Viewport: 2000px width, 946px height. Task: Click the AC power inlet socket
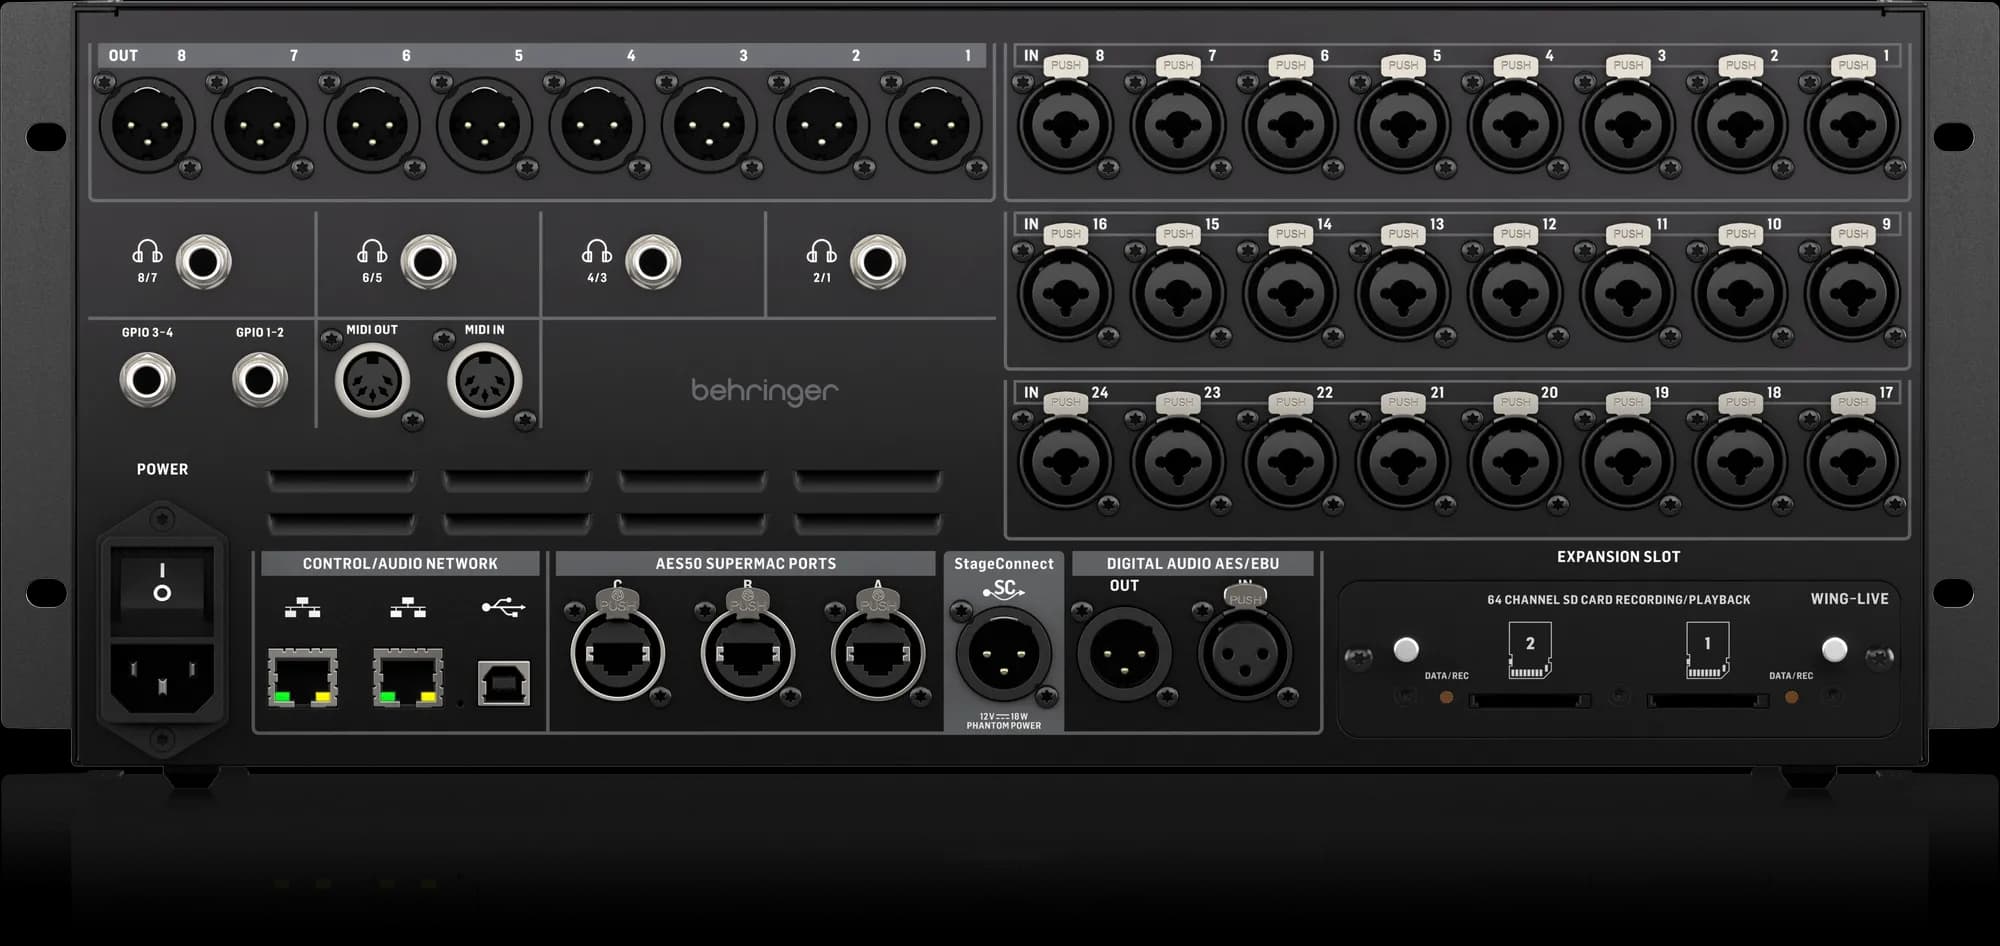(x=162, y=677)
